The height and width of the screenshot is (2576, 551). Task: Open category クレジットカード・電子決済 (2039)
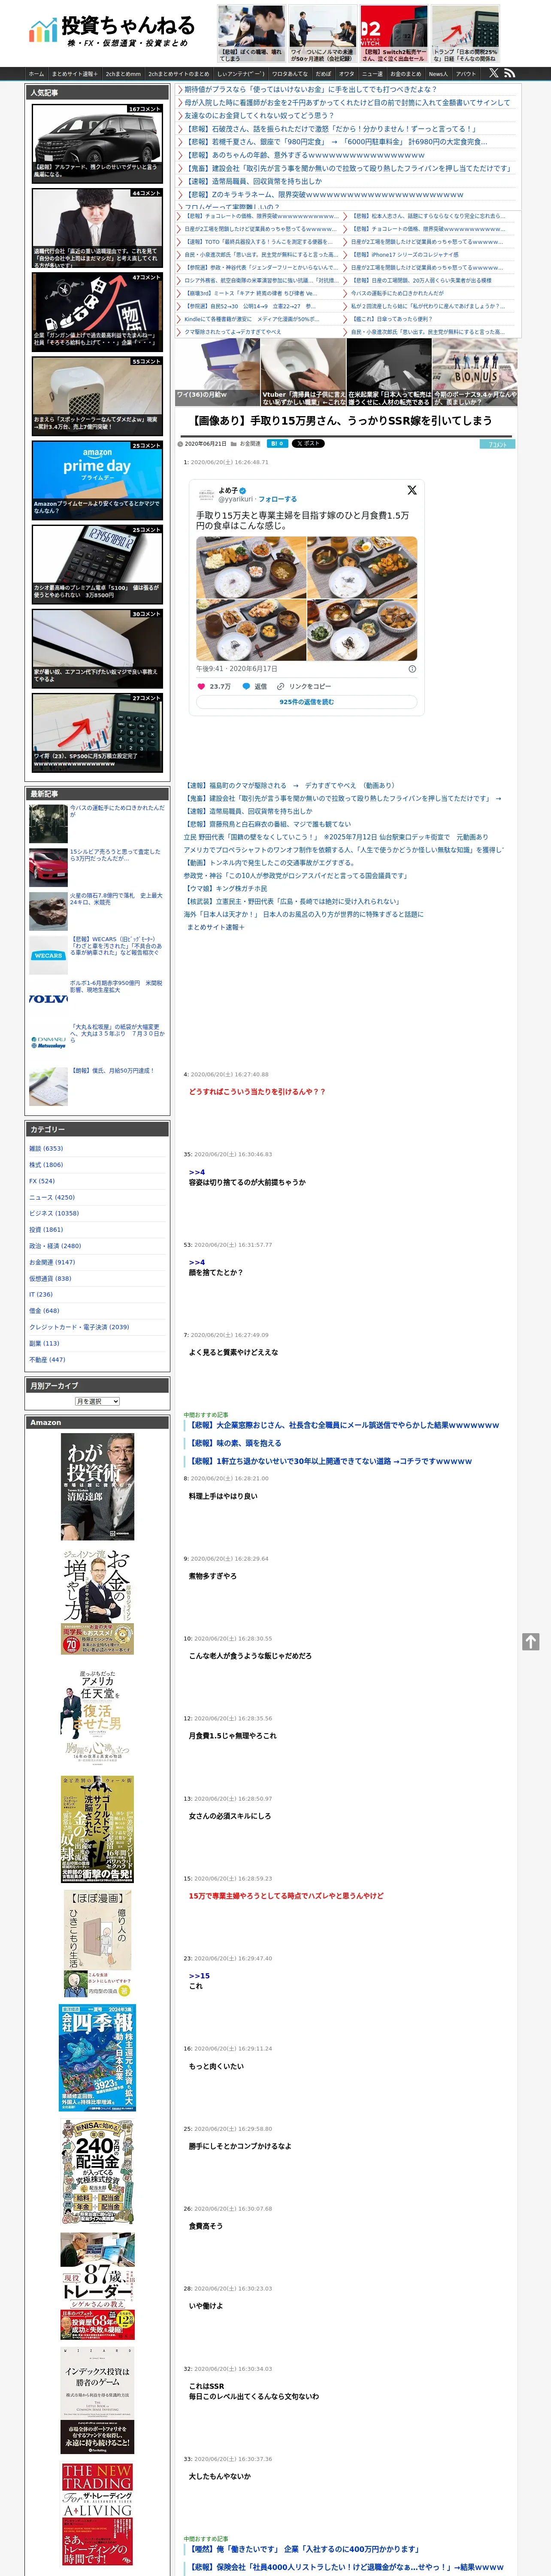[x=79, y=1327]
